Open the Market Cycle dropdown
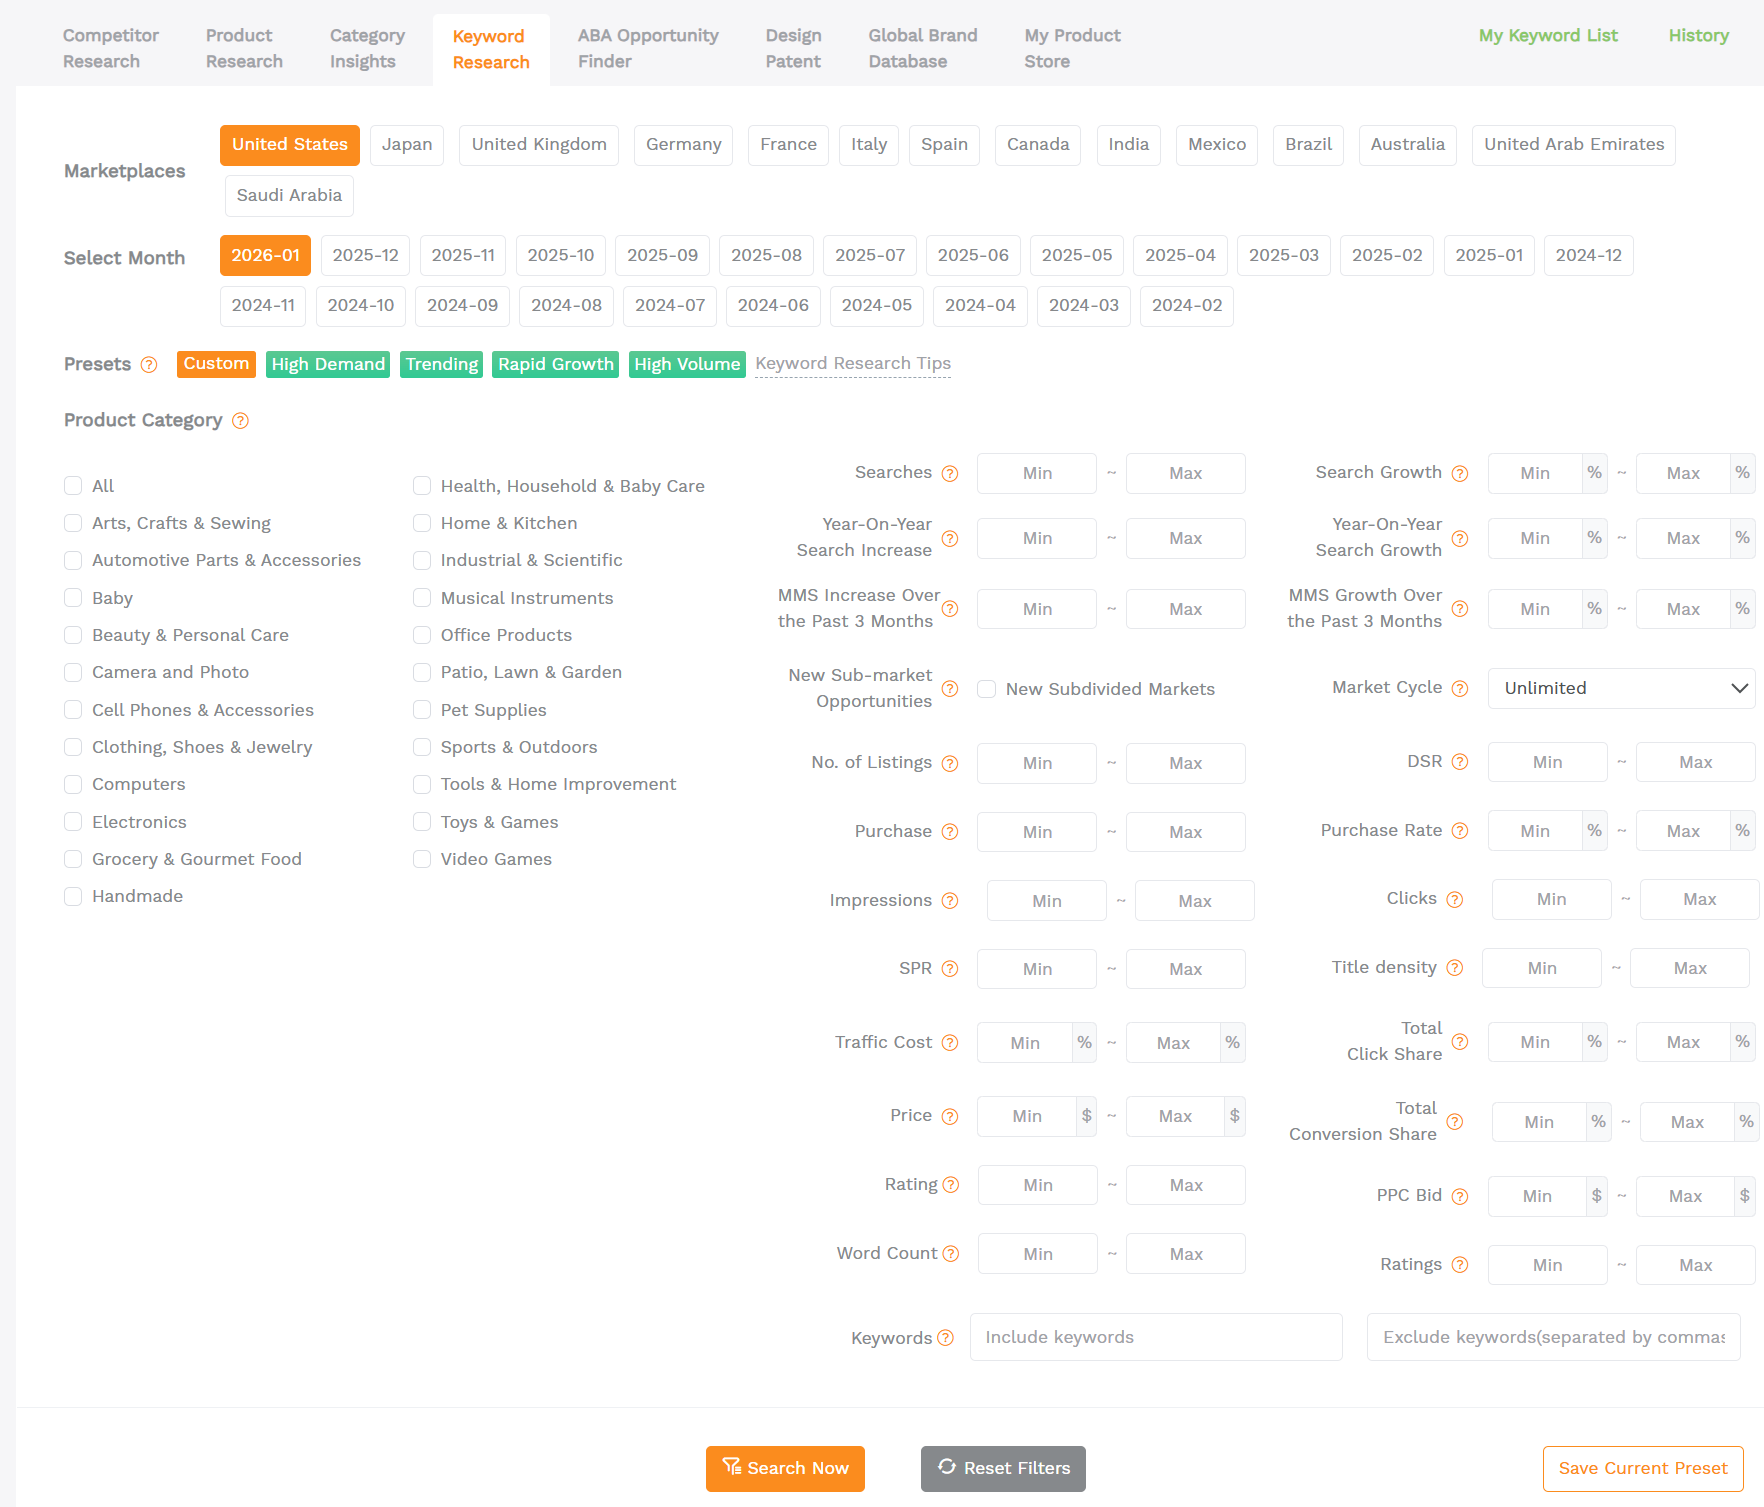The width and height of the screenshot is (1764, 1507). point(1620,688)
